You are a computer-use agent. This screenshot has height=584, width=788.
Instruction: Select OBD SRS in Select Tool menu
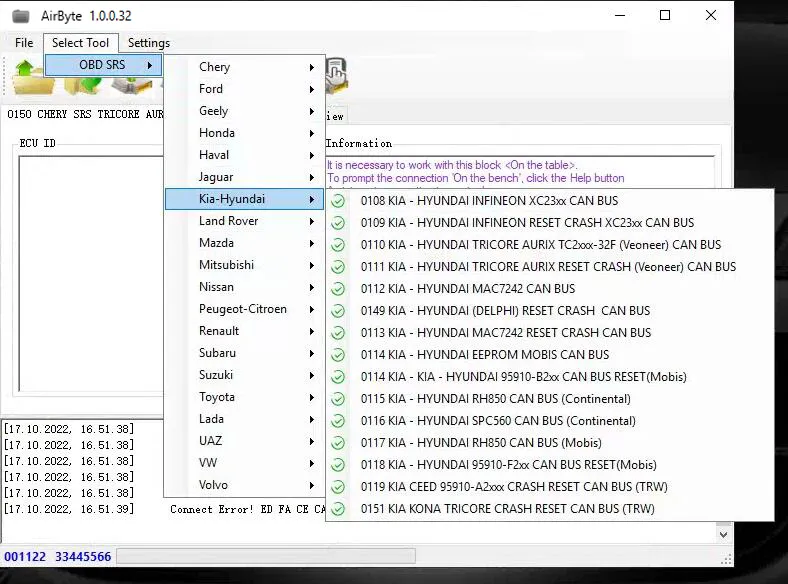click(x=103, y=65)
